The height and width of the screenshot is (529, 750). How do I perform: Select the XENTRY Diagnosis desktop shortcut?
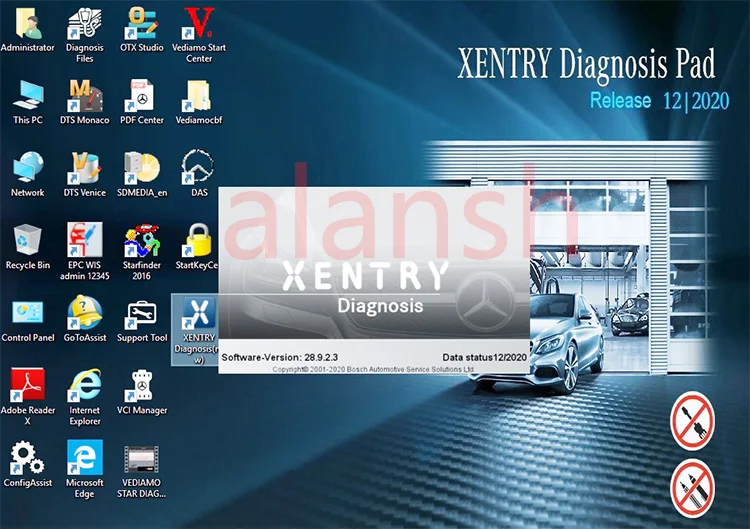(x=196, y=330)
